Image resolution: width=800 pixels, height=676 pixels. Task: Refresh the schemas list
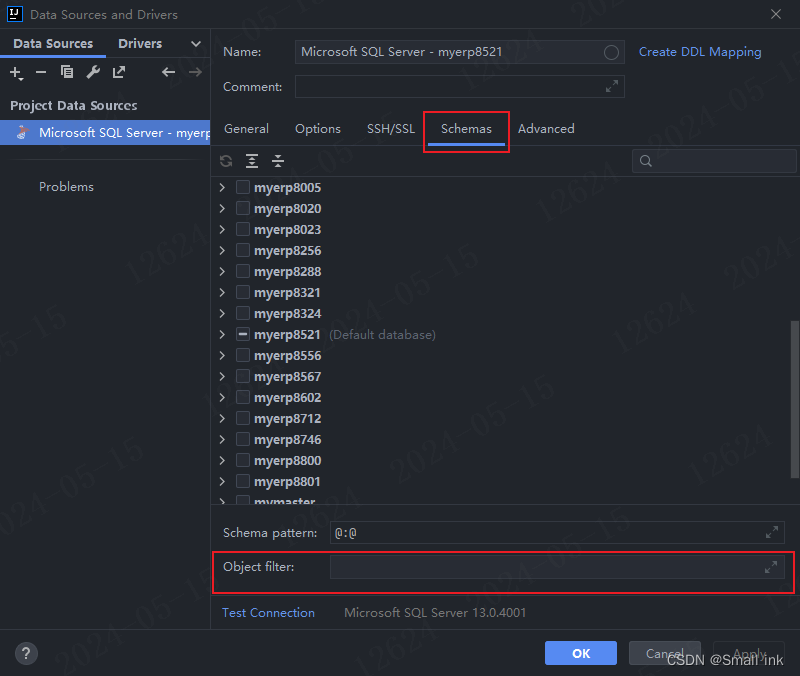(226, 161)
